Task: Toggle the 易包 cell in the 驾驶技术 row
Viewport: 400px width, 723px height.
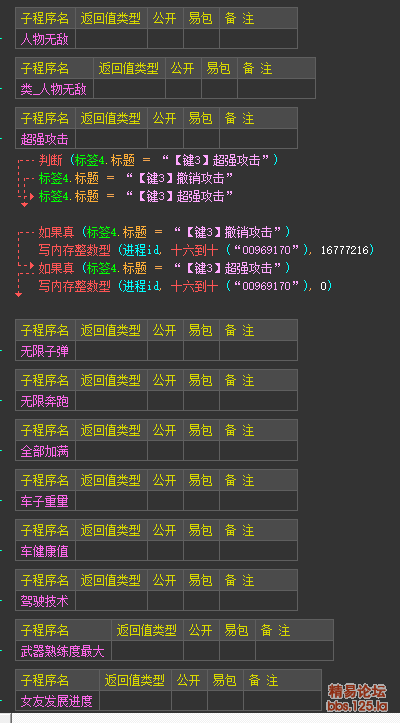Action: (201, 601)
